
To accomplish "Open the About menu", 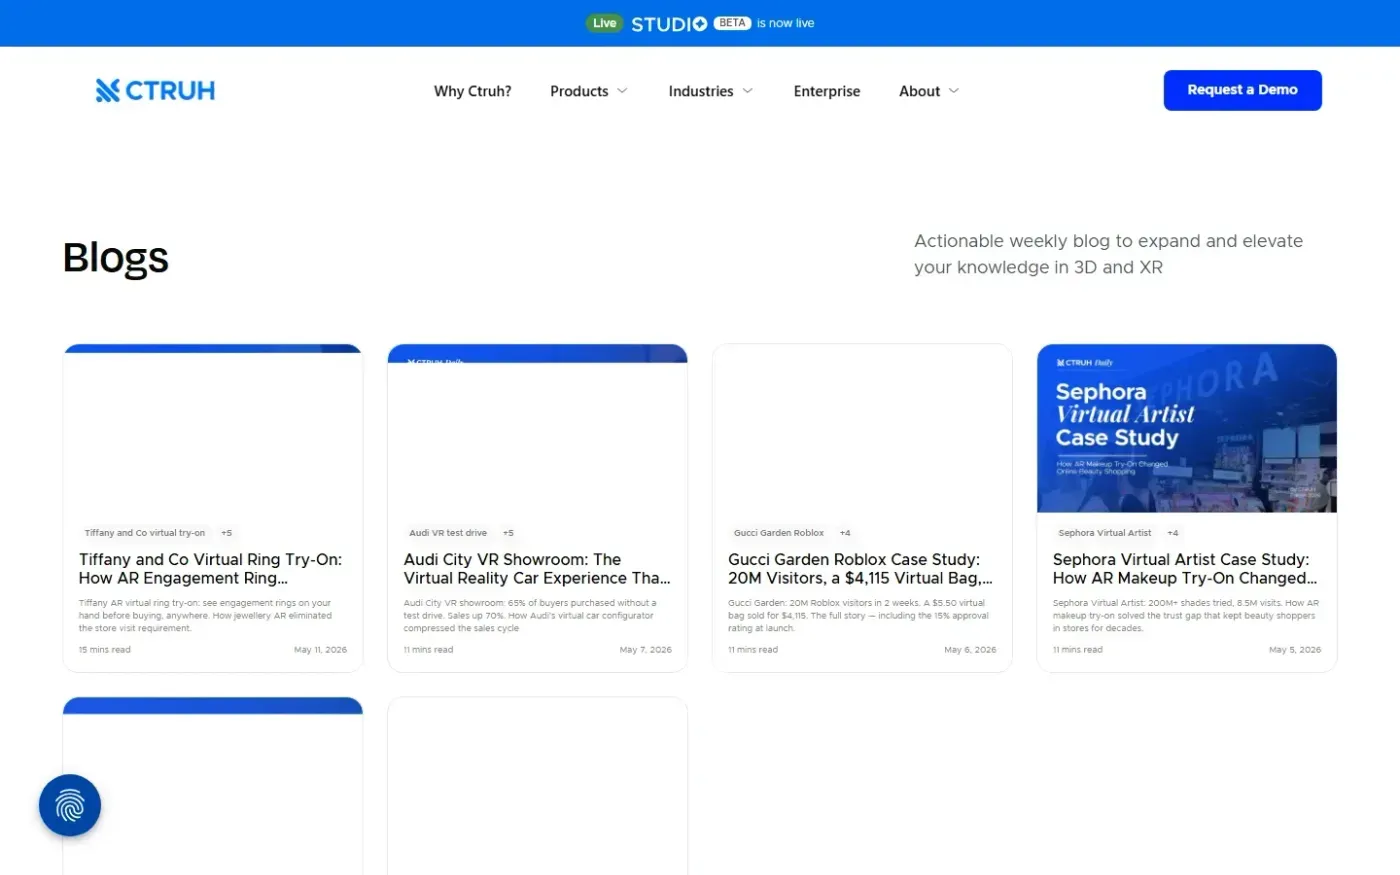I will point(920,91).
